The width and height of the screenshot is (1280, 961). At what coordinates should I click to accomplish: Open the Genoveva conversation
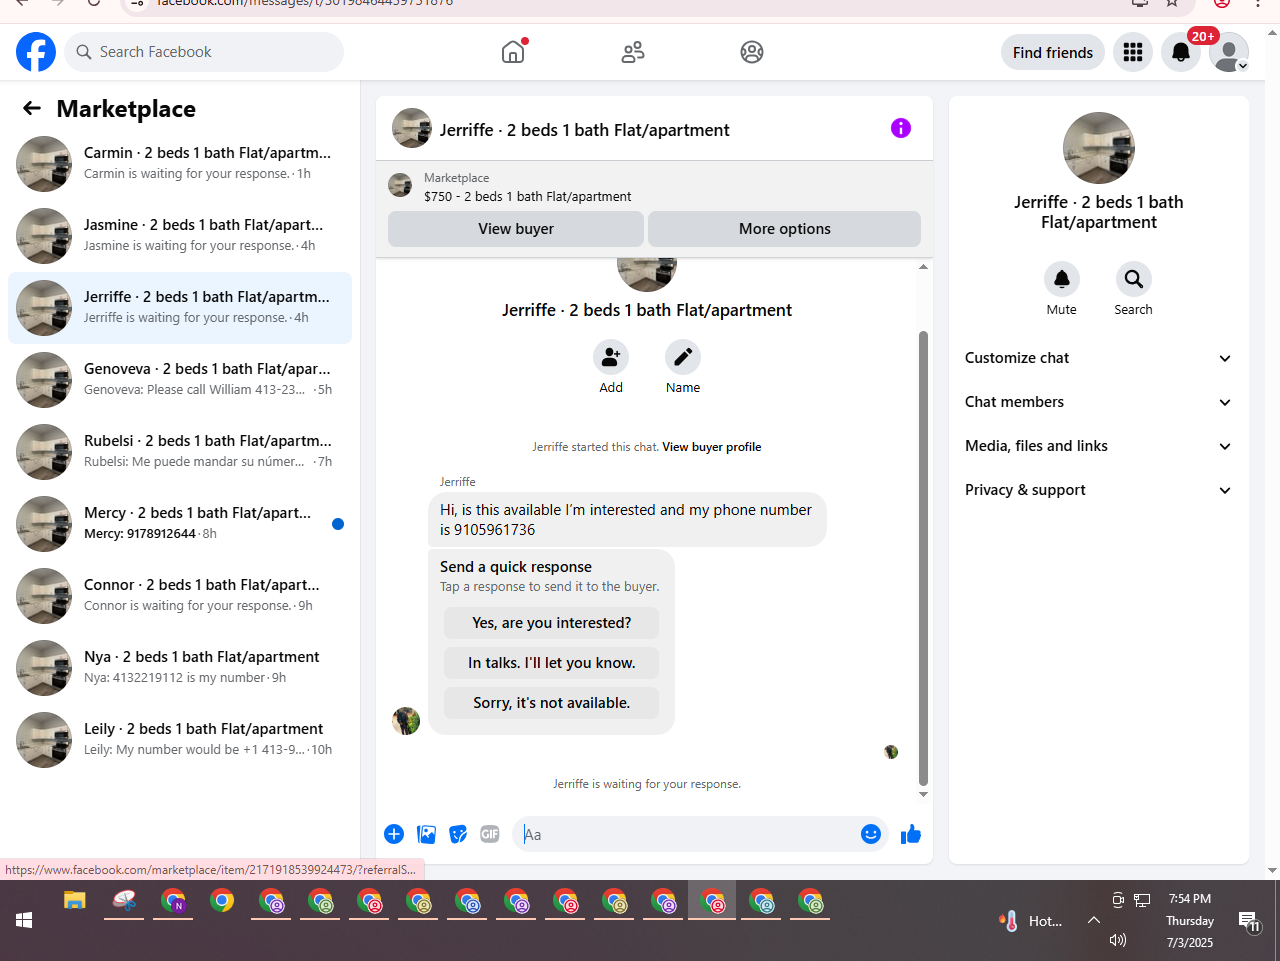(x=180, y=380)
